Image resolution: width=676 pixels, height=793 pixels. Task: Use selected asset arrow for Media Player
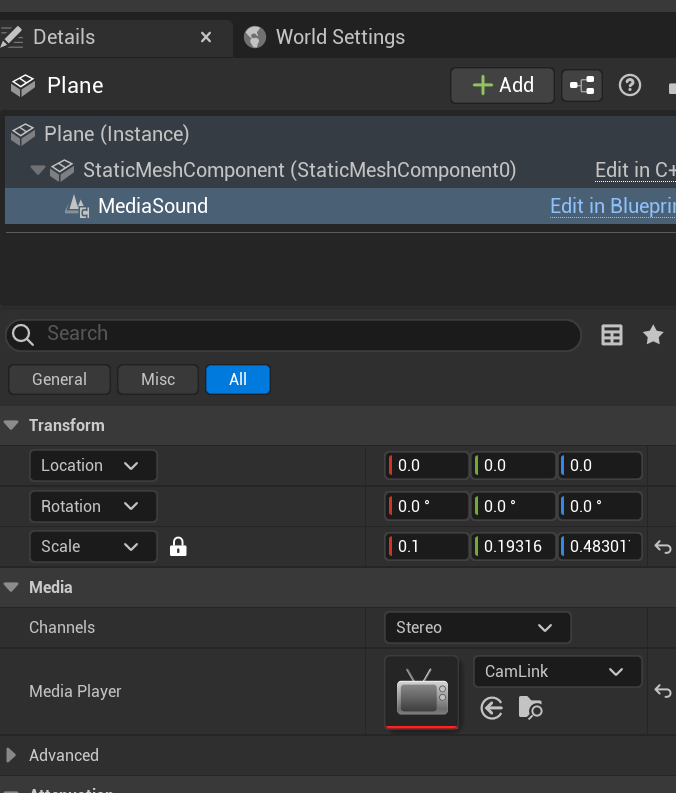(491, 708)
